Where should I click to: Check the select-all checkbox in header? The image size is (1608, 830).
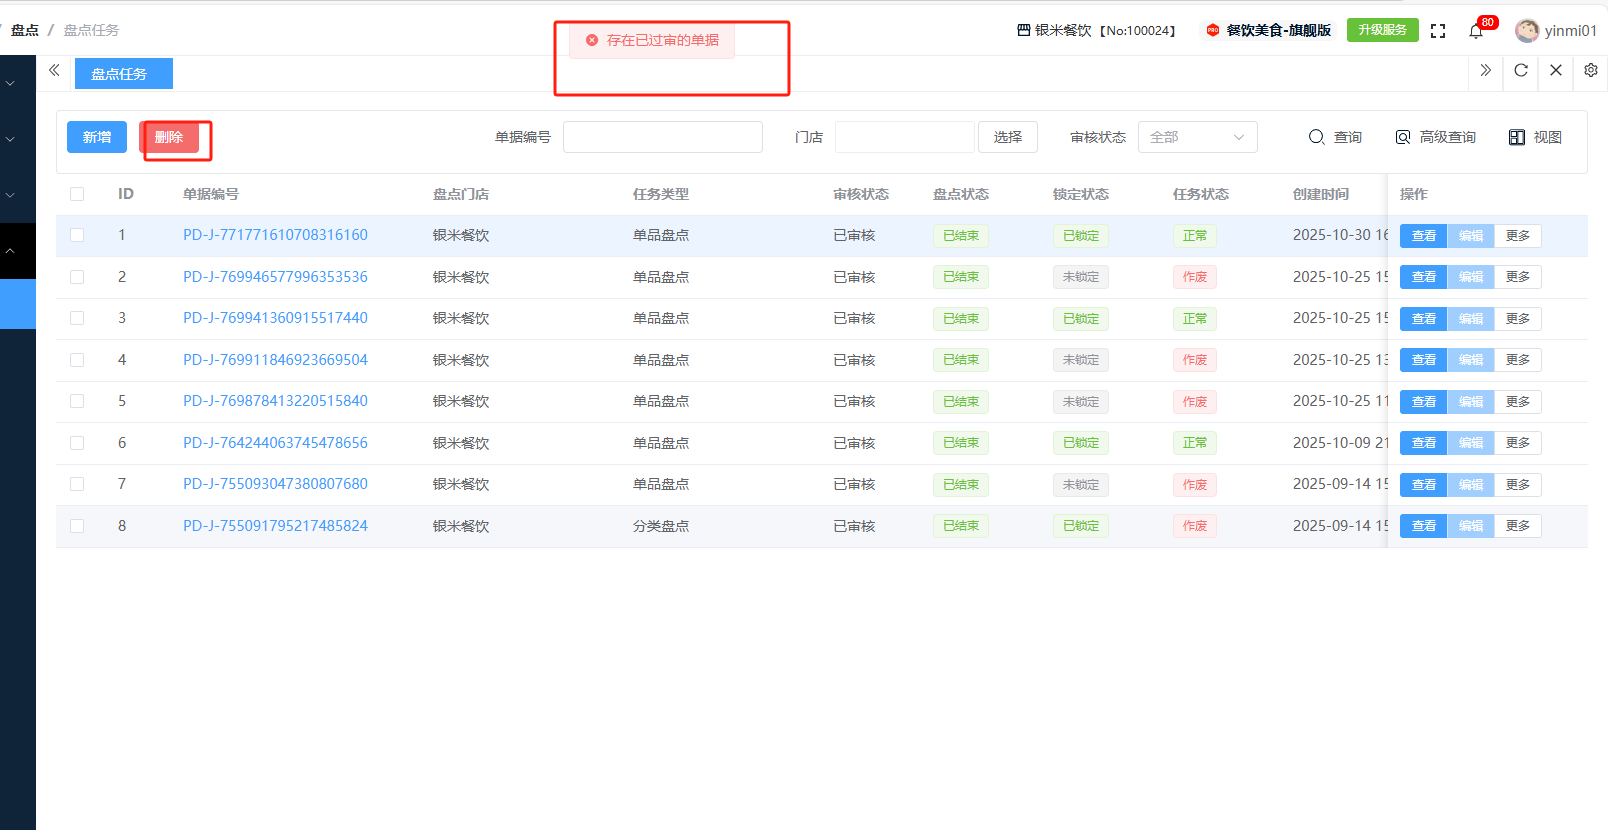[77, 194]
